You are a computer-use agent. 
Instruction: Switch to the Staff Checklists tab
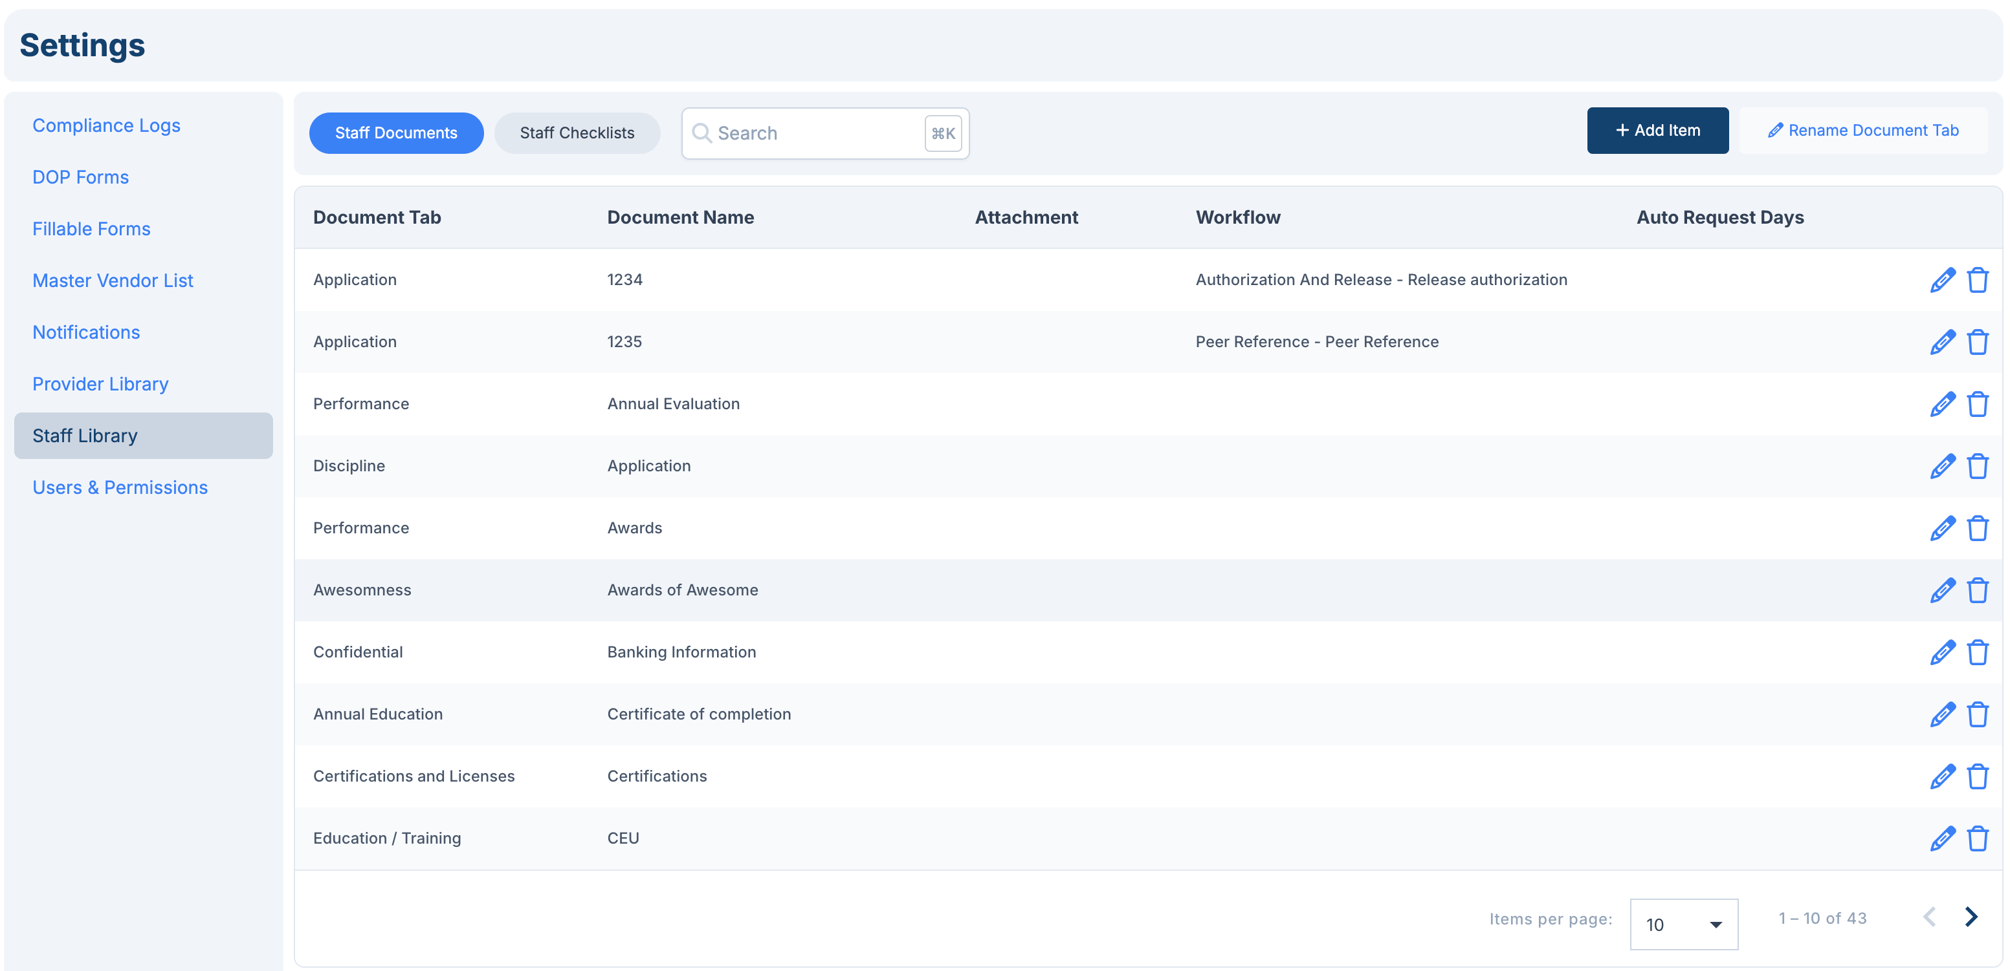pyautogui.click(x=577, y=133)
